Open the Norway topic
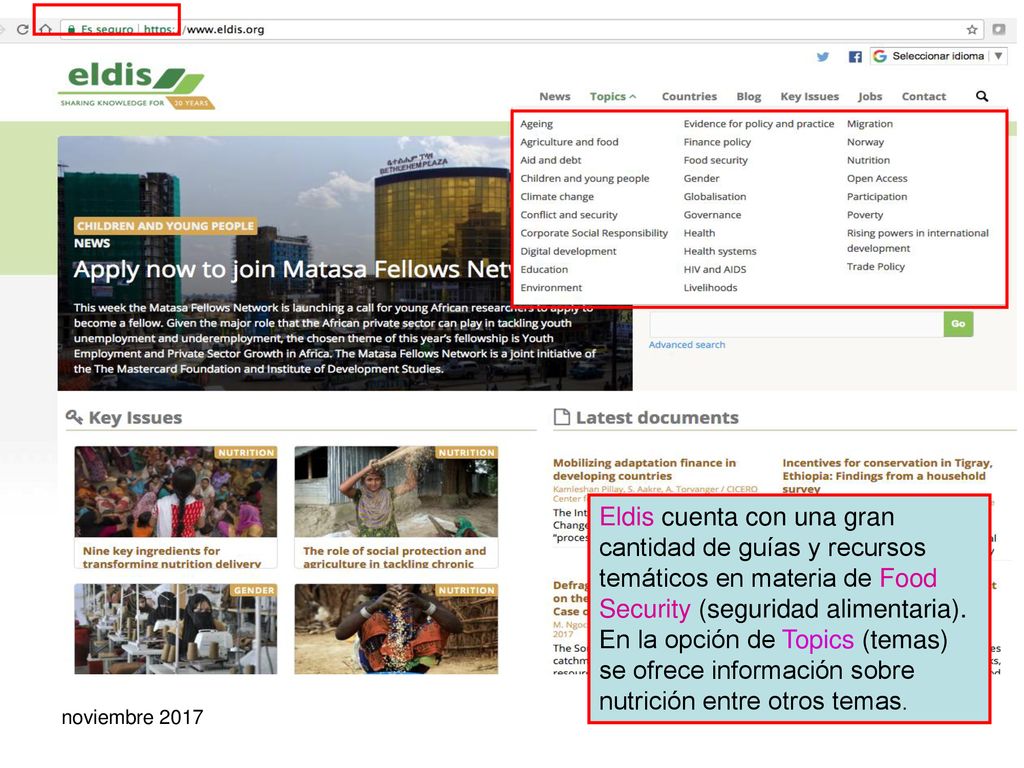1024x768 pixels. (x=865, y=142)
